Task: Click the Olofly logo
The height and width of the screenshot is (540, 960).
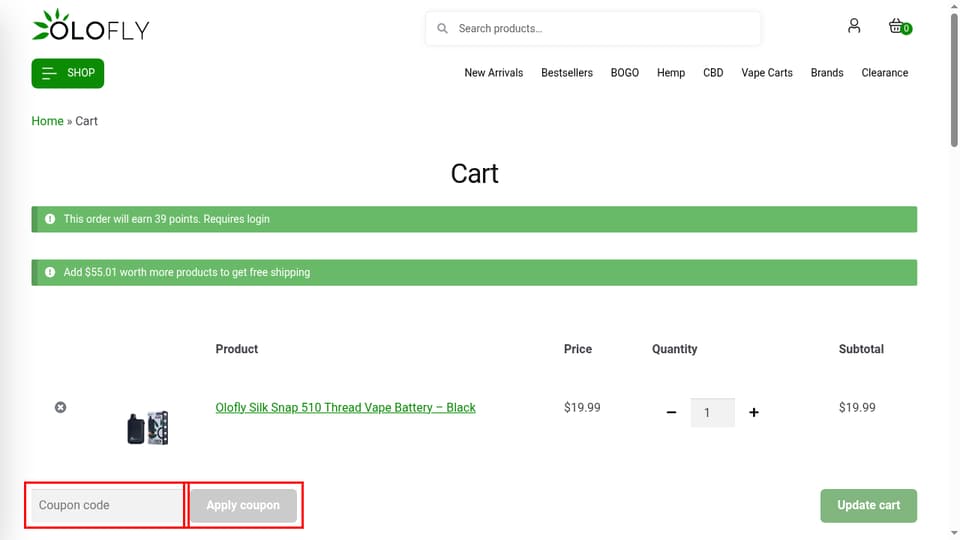Action: pyautogui.click(x=91, y=25)
